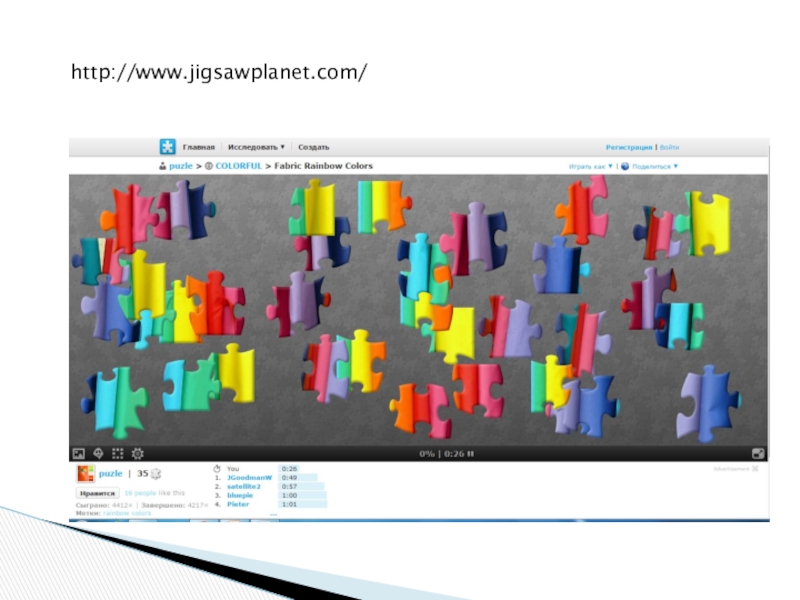The height and width of the screenshot is (600, 800).
Task: Click the puzle user avatar thumbnail
Action: coord(86,474)
